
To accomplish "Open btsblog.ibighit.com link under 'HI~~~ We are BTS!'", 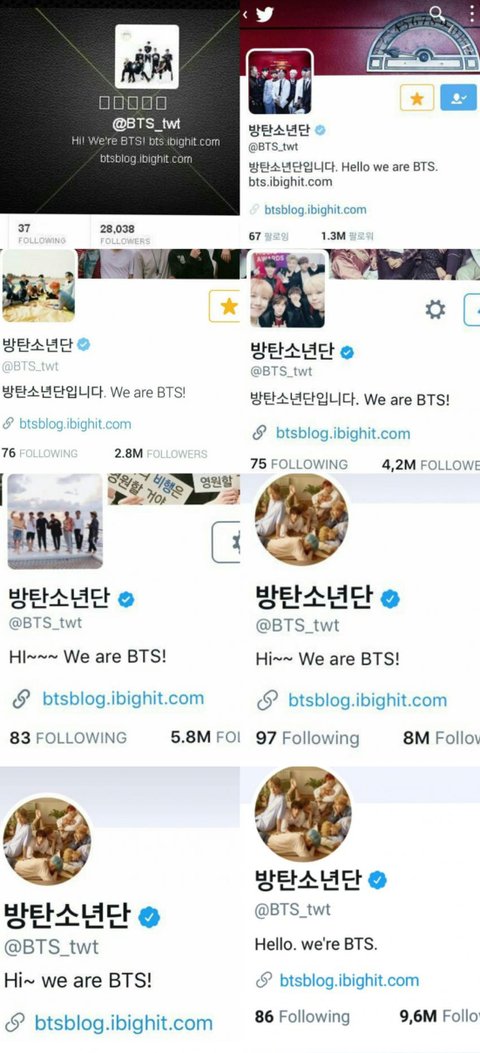I will (123, 698).
